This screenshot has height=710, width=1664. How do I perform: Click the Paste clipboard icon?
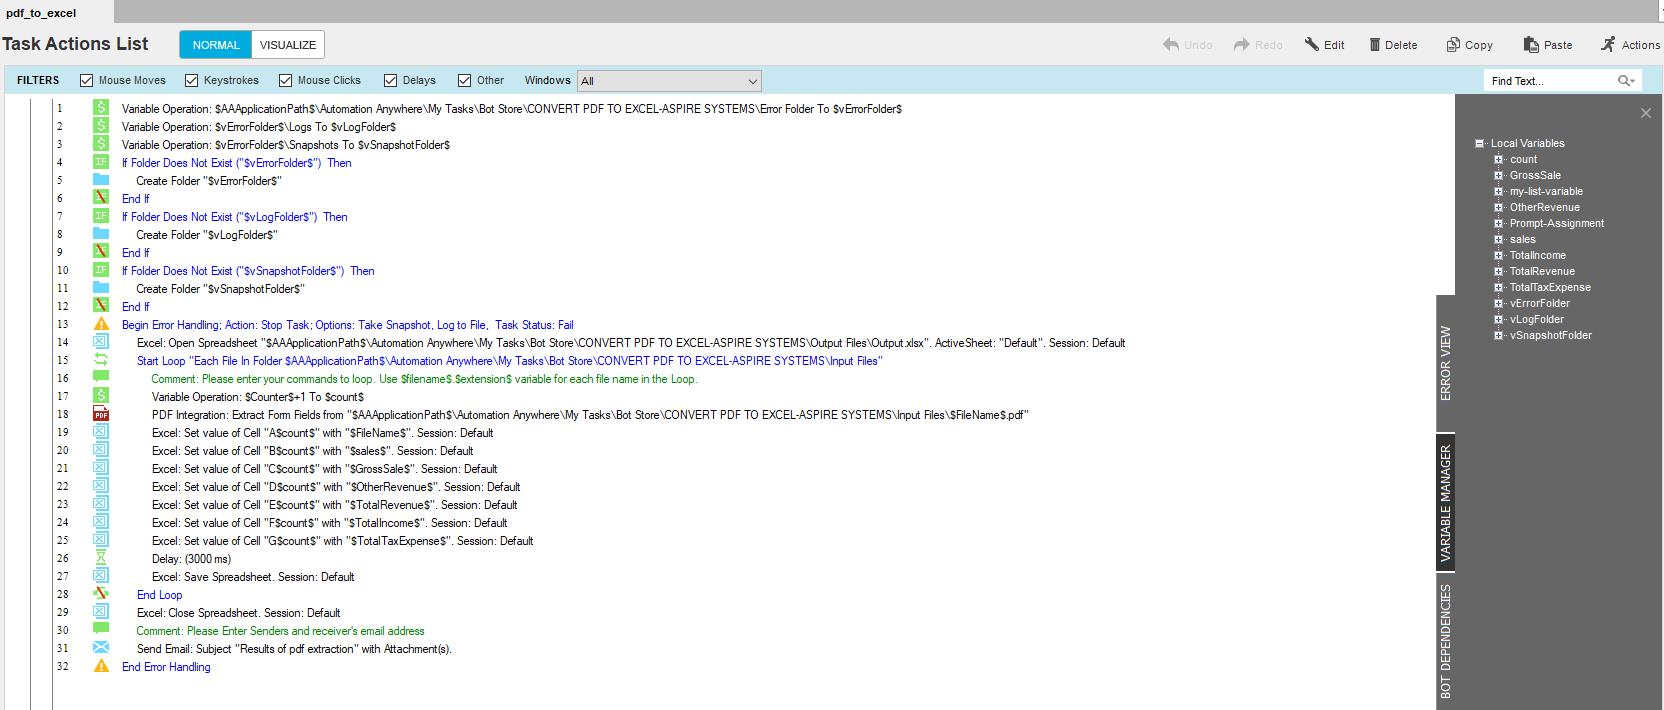1531,44
